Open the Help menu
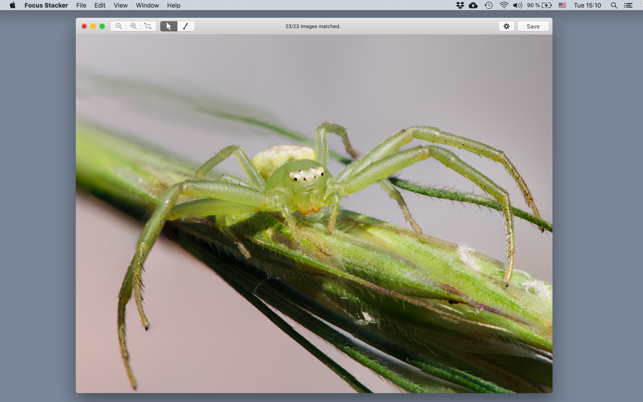 point(173,5)
